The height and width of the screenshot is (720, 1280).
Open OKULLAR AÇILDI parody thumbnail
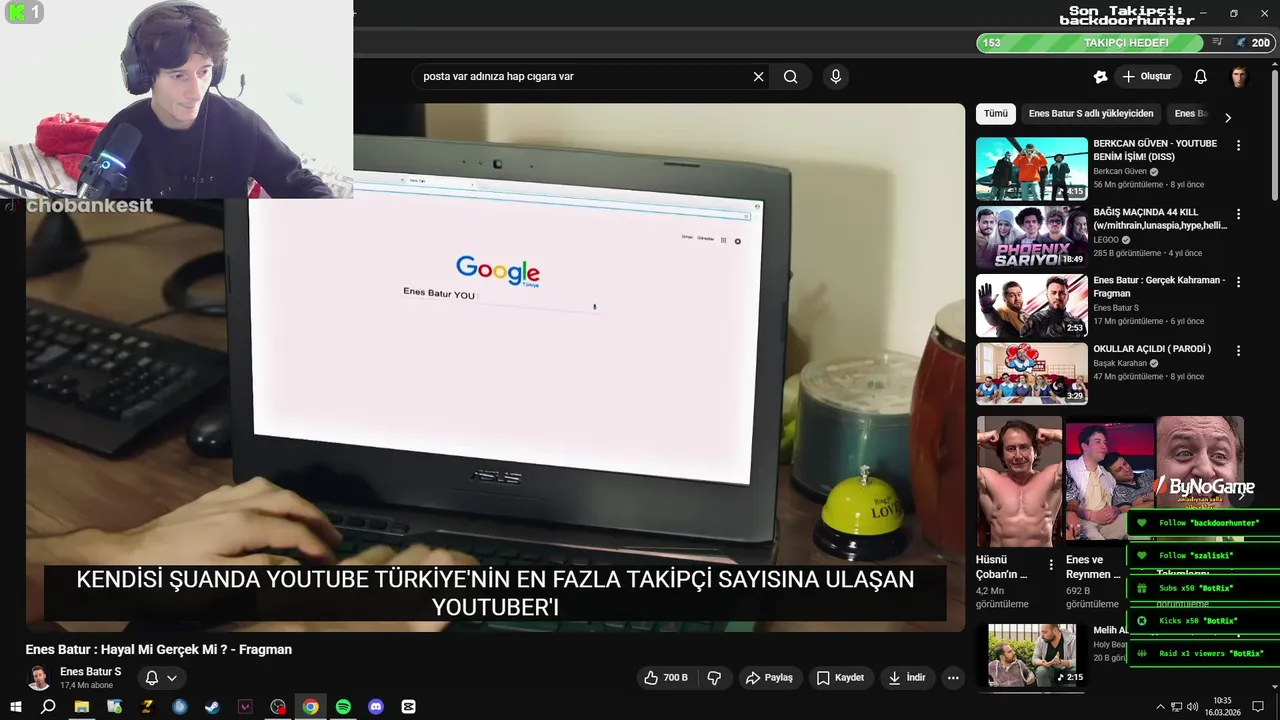[1032, 374]
